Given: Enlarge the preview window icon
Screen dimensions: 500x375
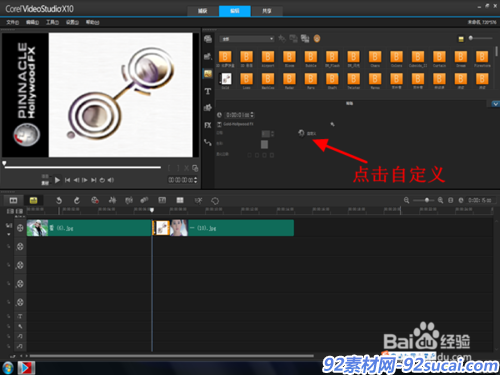Looking at the screenshot, I should (195, 168).
